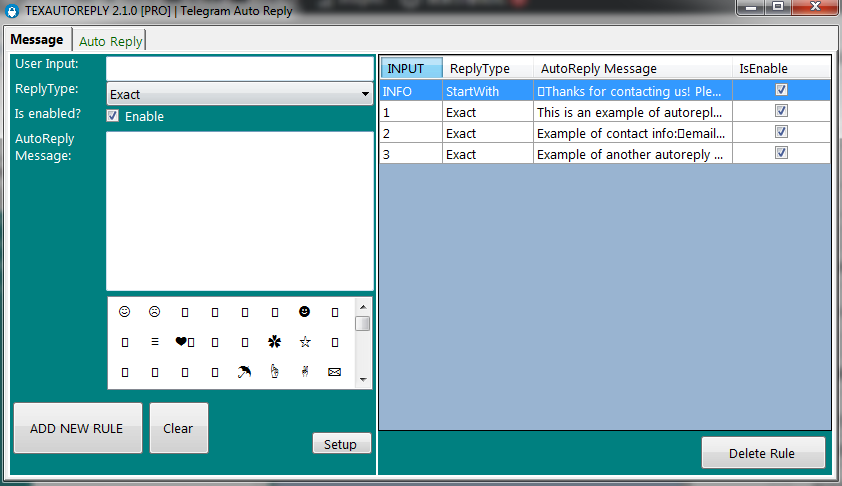Insert the pointing-up hand emoji

(274, 372)
